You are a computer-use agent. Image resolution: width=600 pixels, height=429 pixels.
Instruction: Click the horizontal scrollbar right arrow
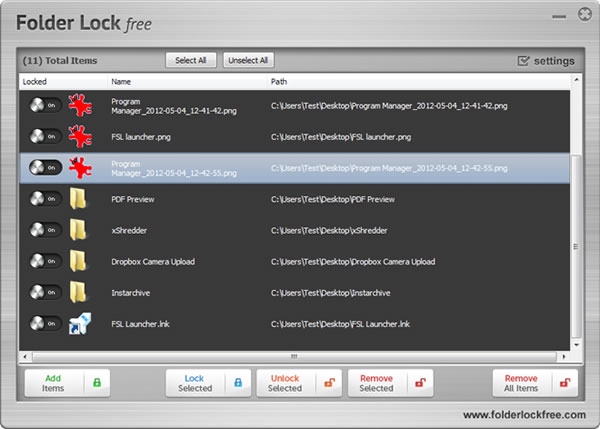click(563, 357)
